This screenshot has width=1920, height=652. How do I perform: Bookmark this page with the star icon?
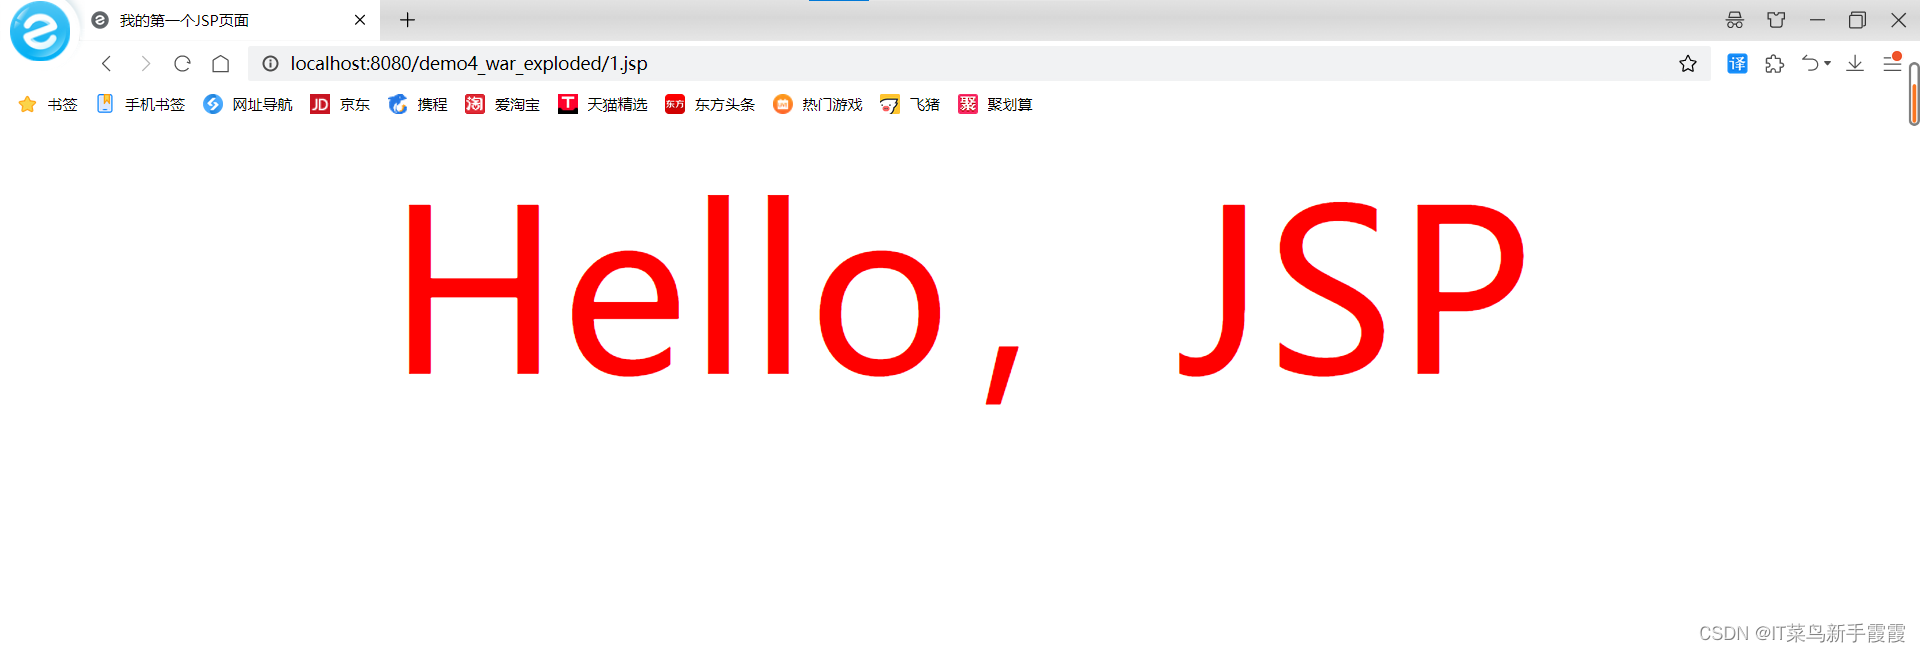coord(1688,64)
